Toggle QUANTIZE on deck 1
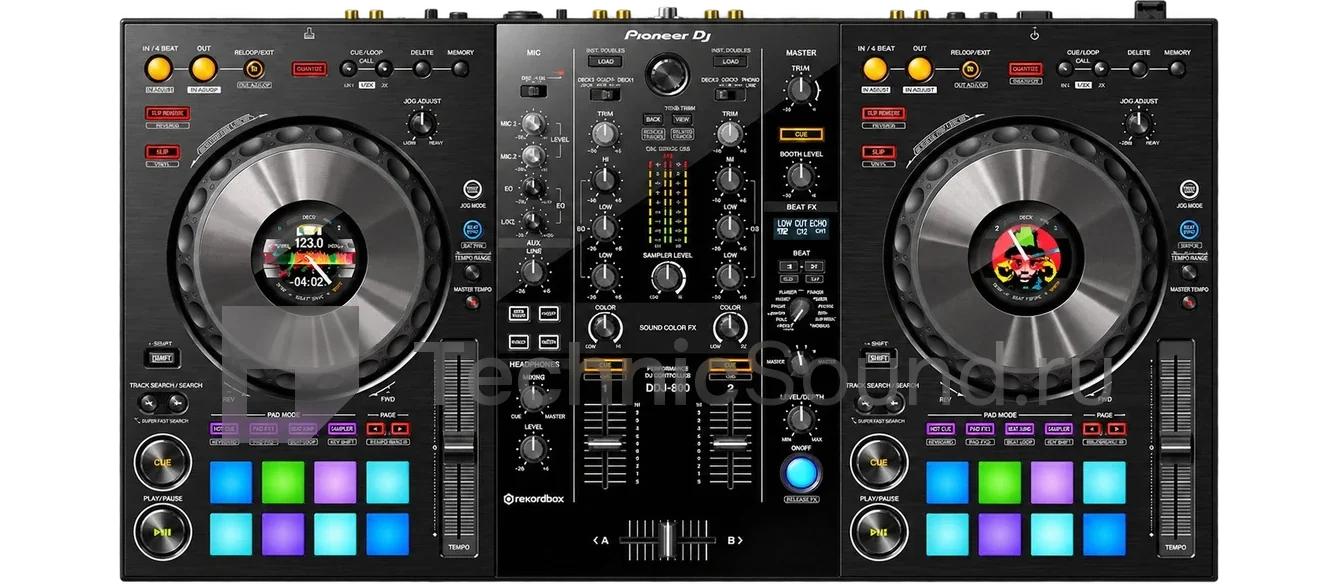 [310, 69]
